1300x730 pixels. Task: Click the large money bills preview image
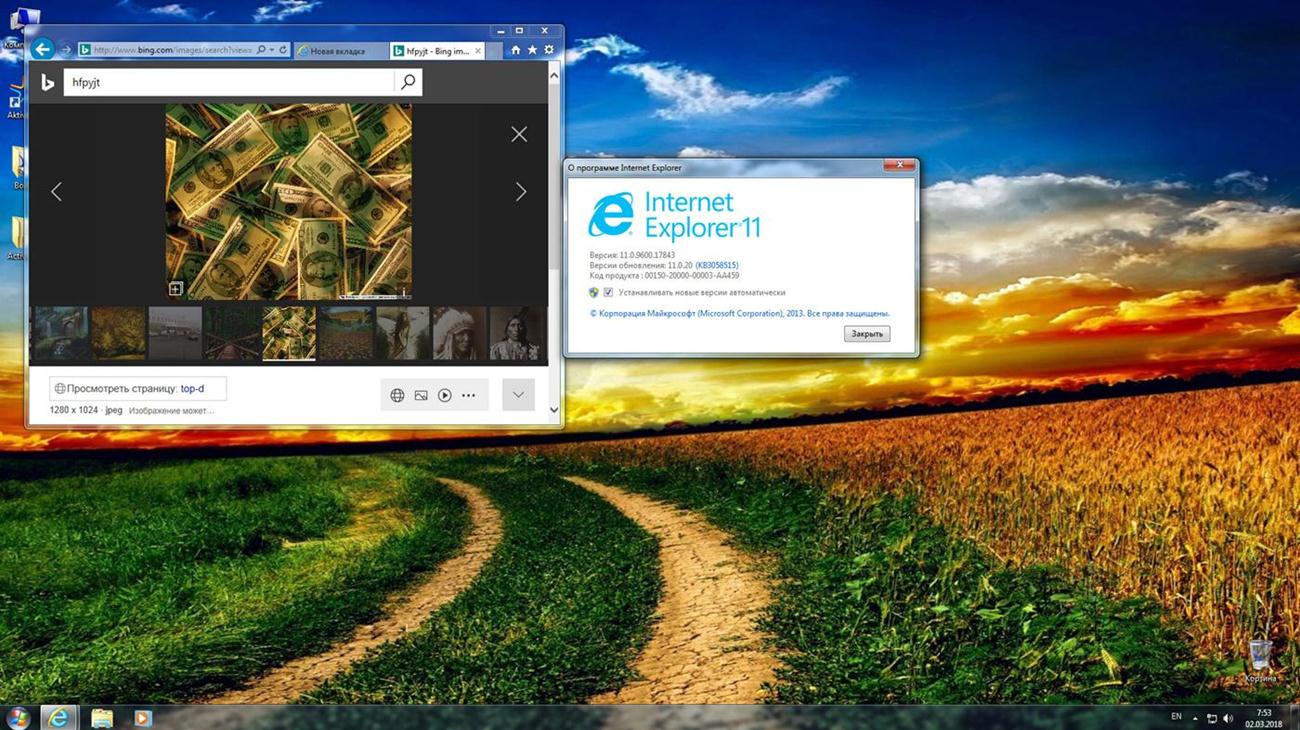288,201
